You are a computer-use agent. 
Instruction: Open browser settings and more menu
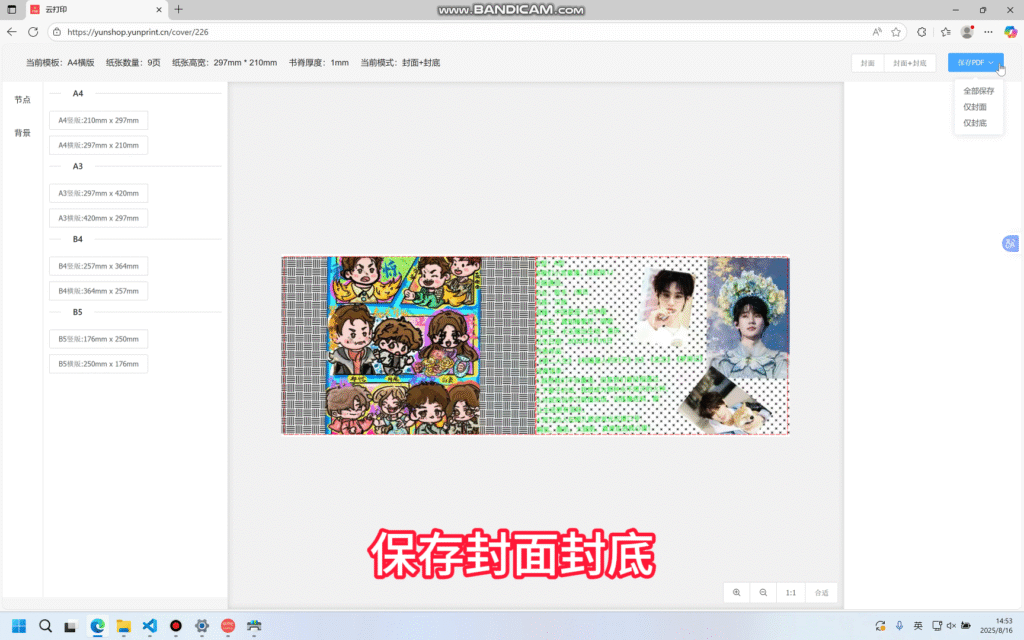(x=988, y=32)
